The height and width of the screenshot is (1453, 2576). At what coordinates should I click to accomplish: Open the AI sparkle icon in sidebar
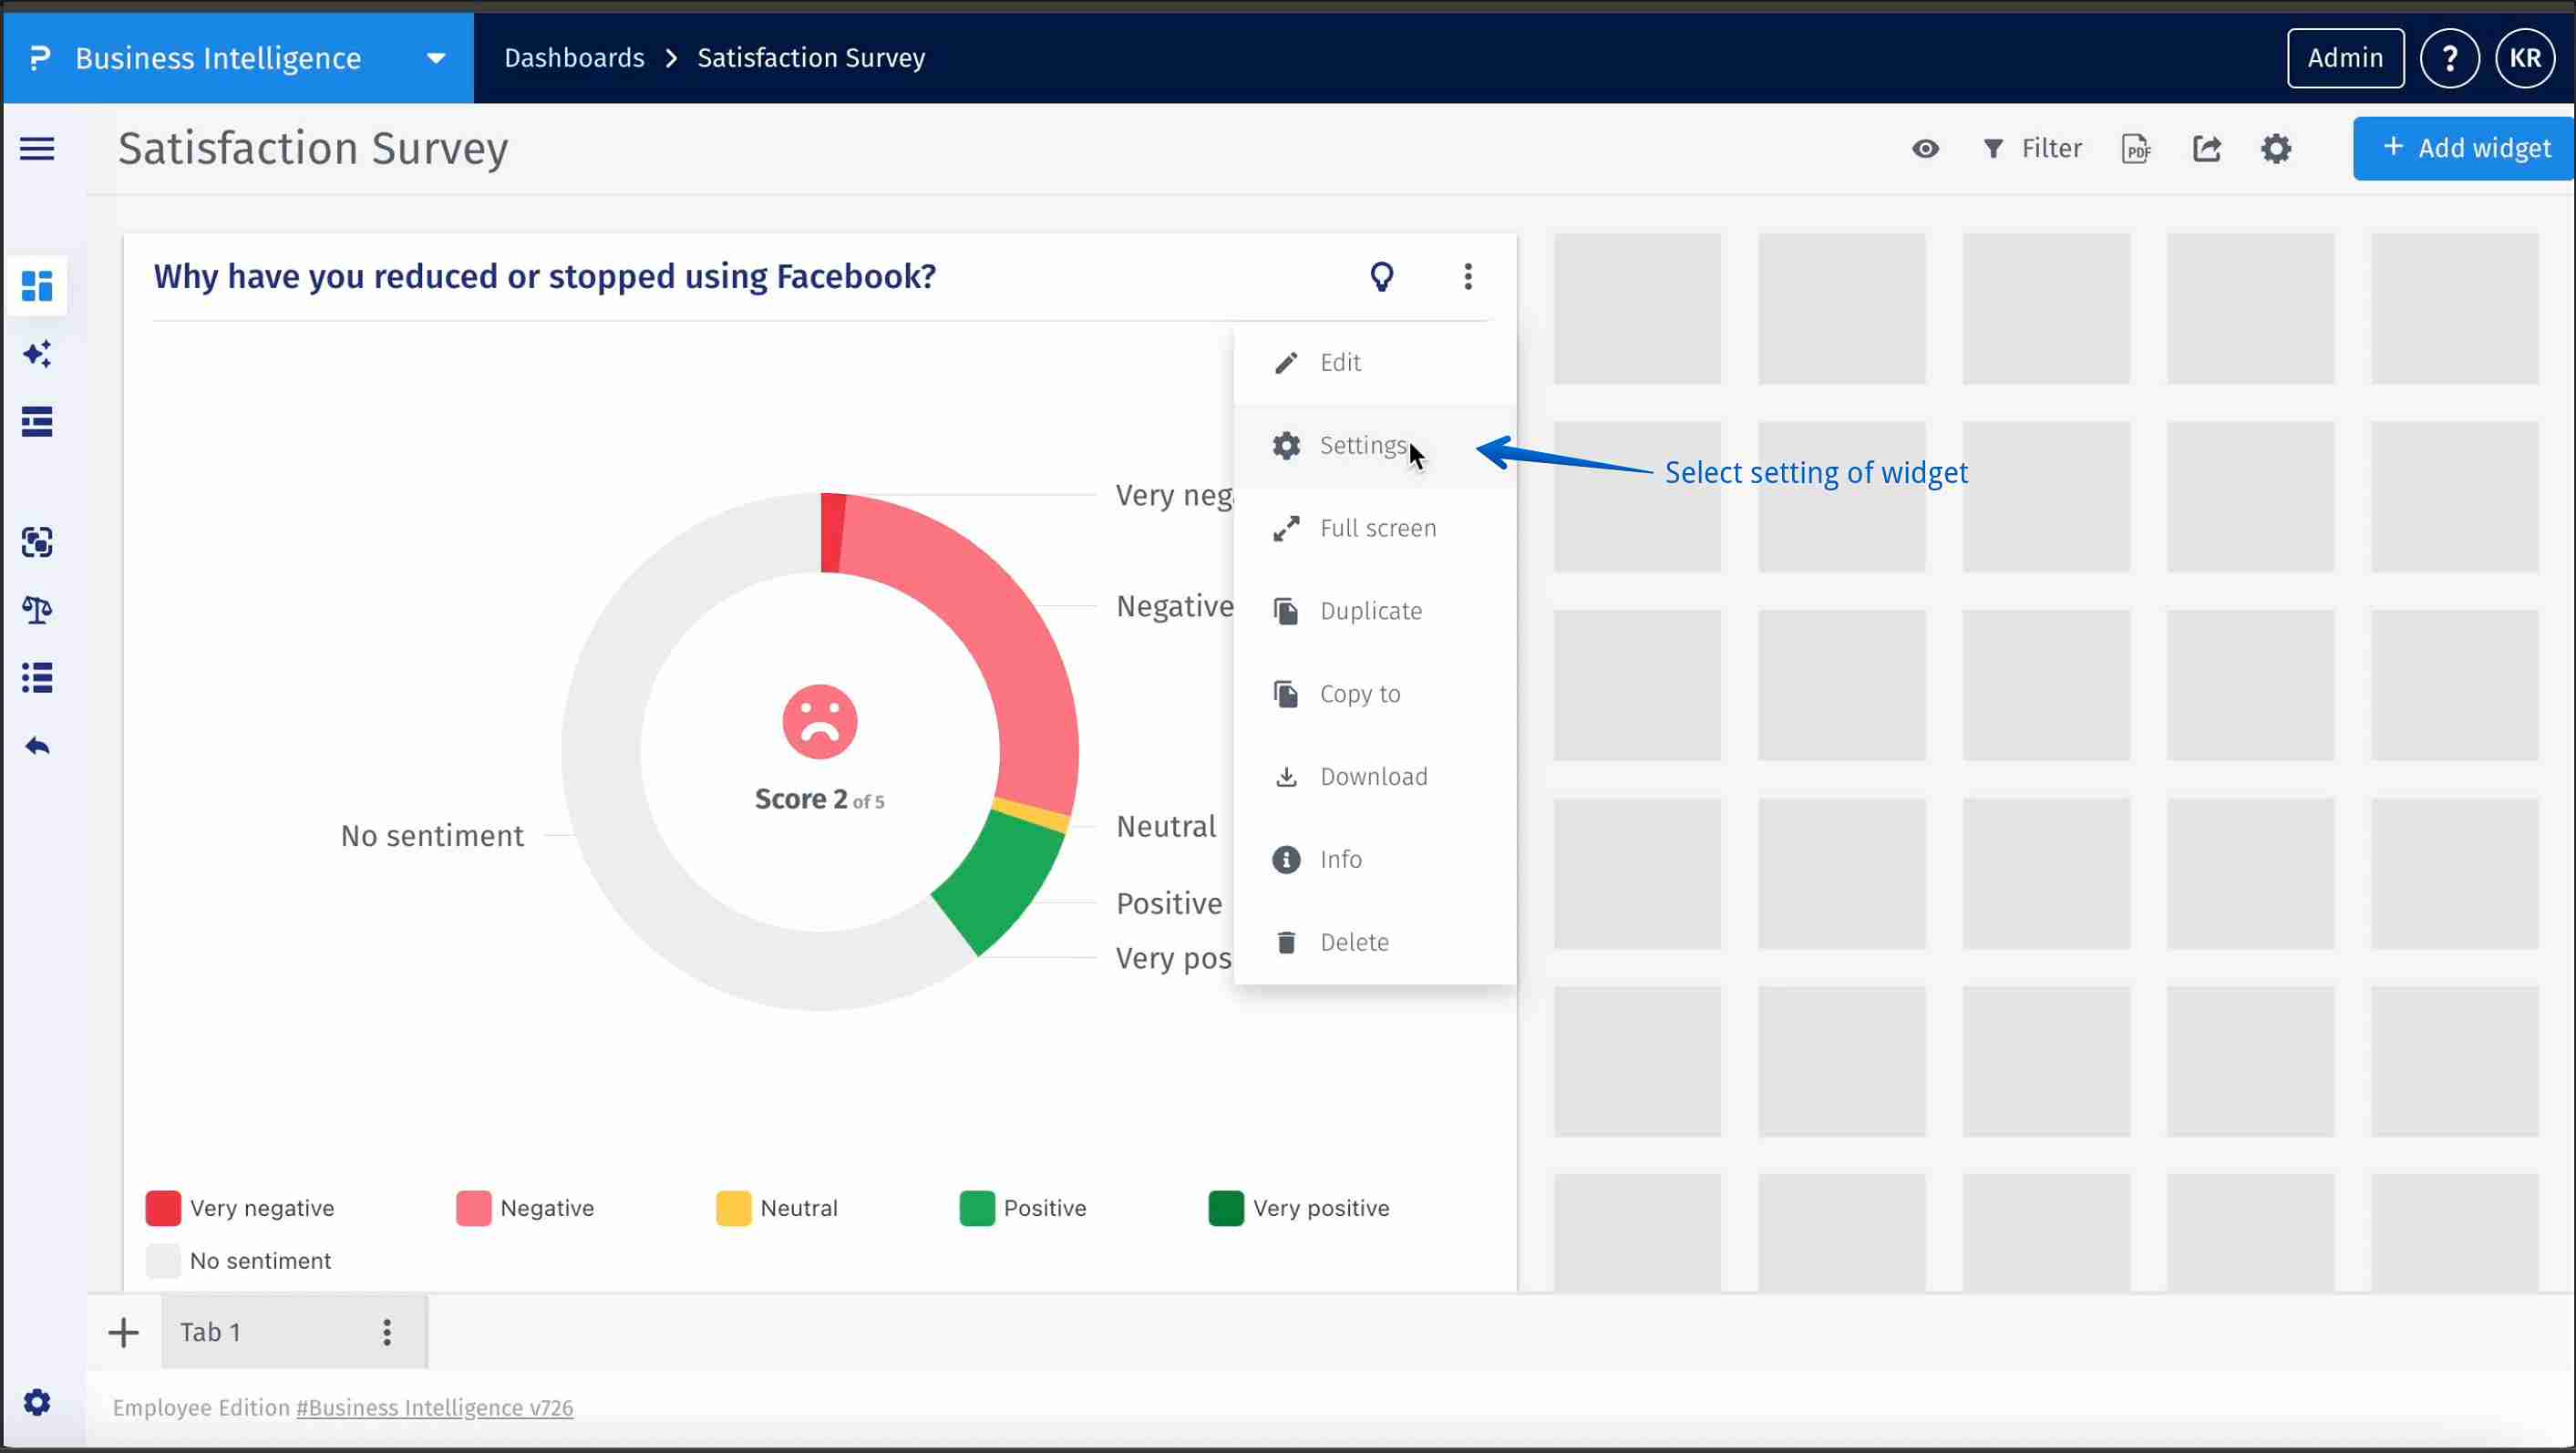click(37, 354)
